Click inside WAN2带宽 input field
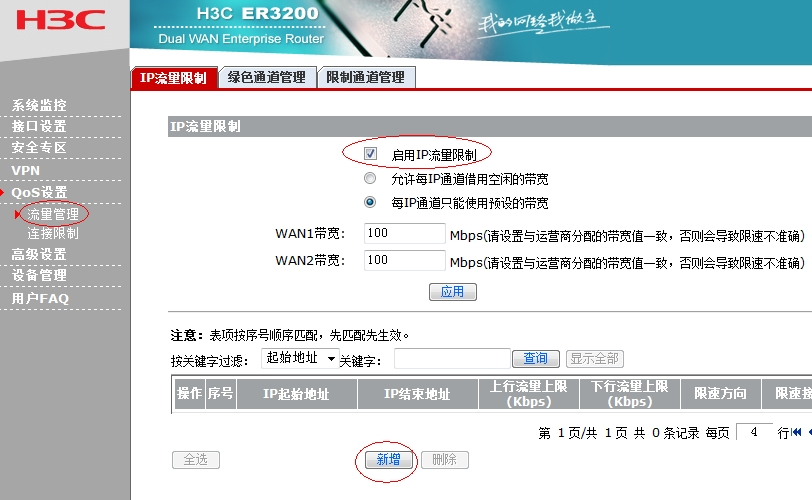812x500 pixels. click(x=404, y=260)
